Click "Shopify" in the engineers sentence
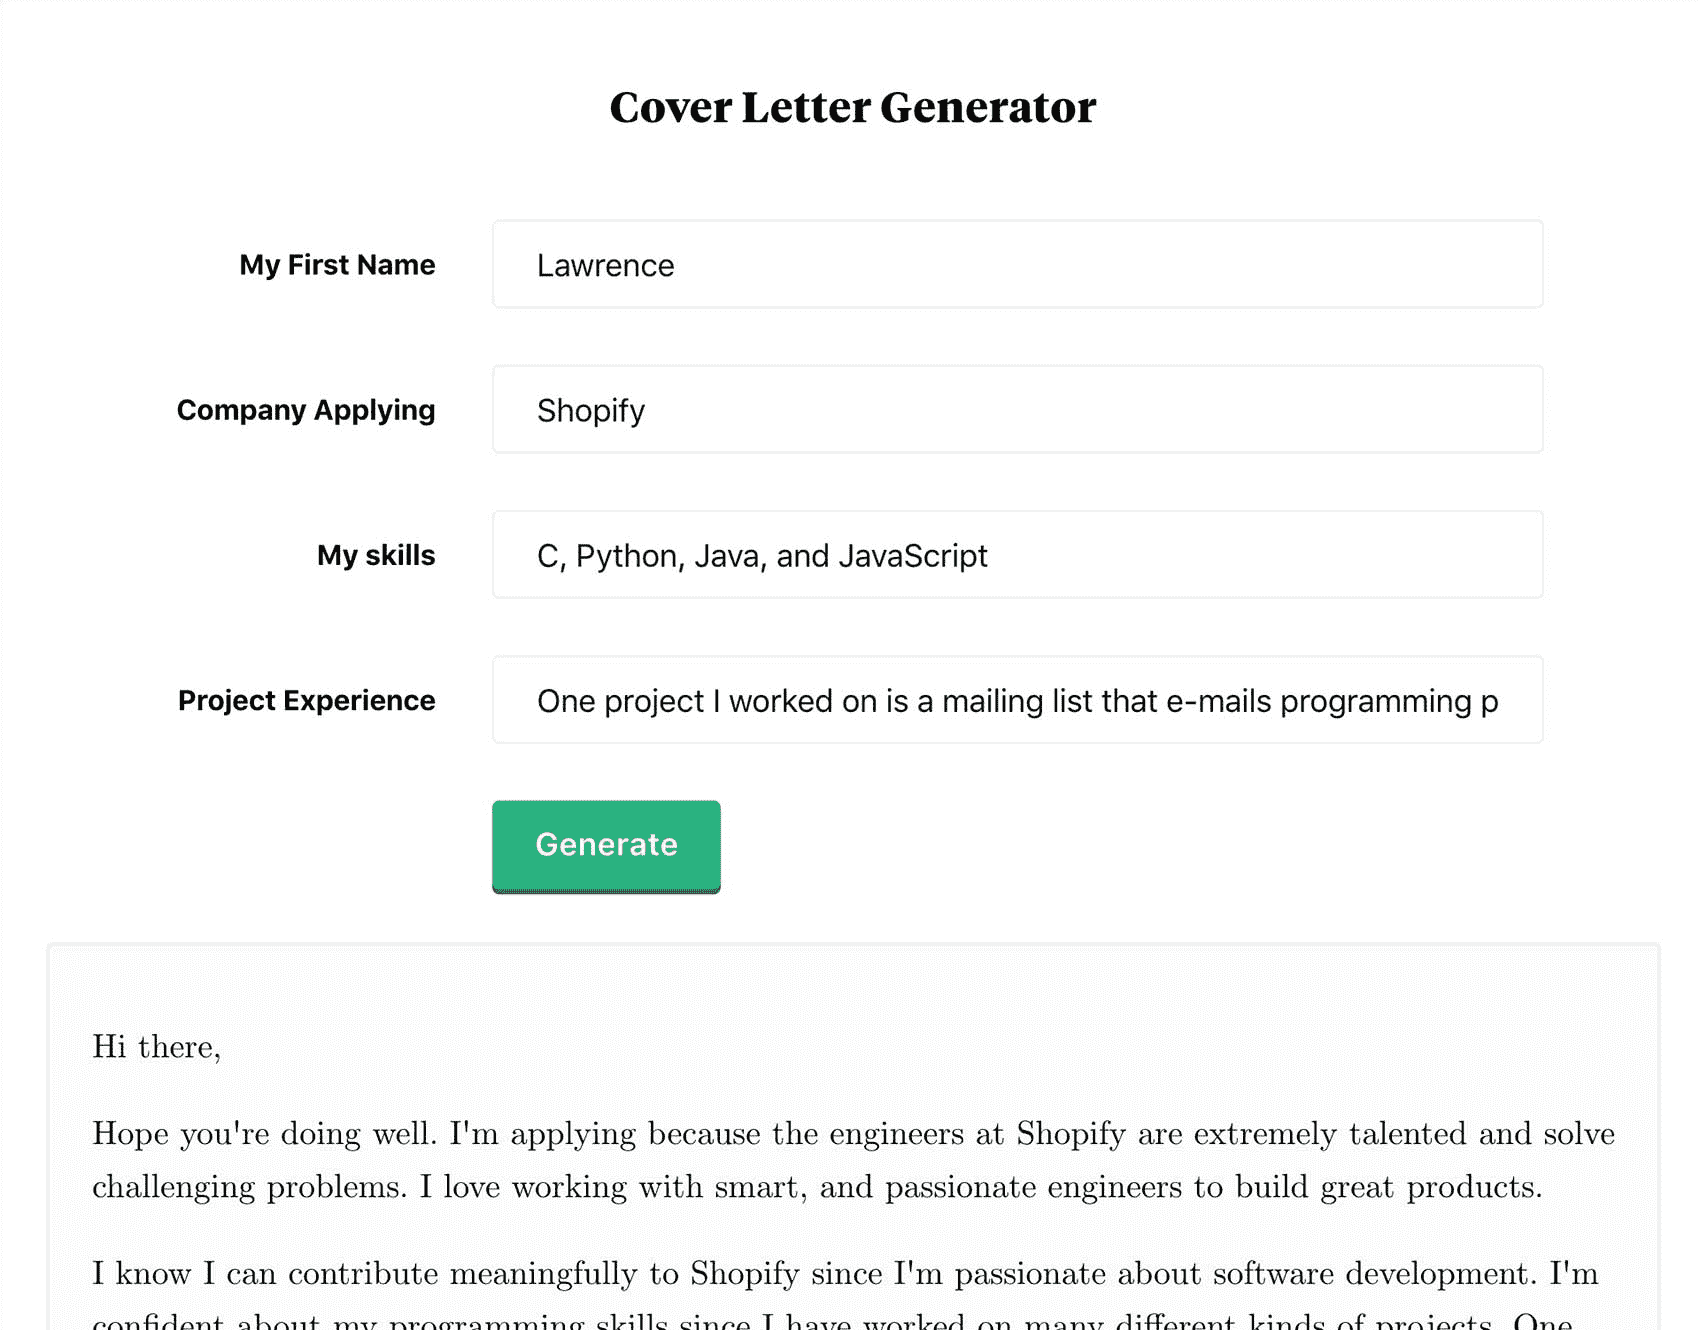 1070,1134
